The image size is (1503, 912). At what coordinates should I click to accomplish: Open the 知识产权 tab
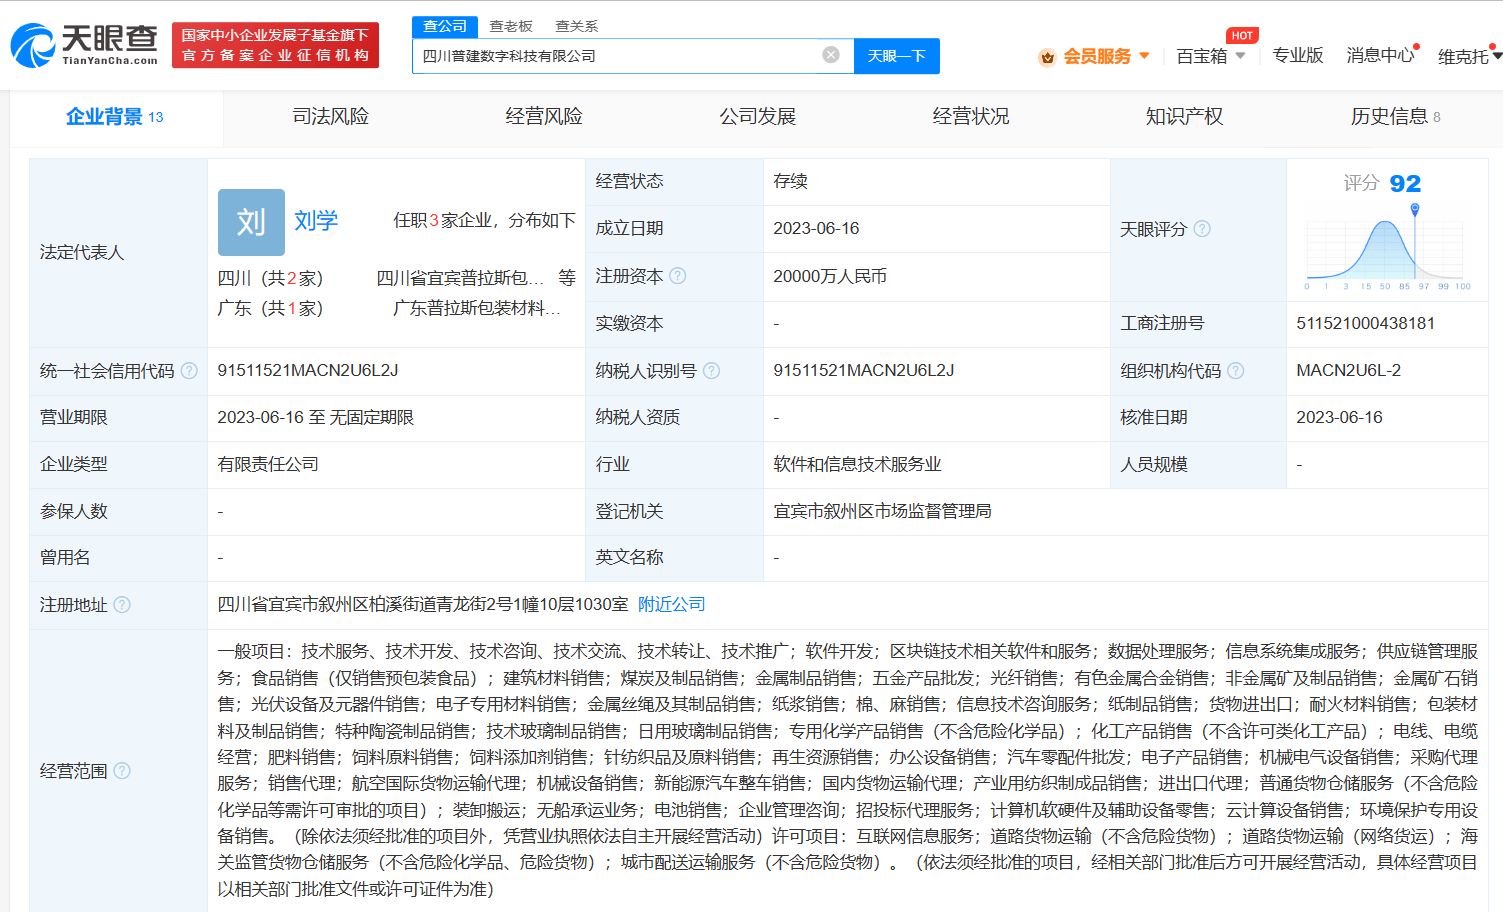click(1184, 117)
